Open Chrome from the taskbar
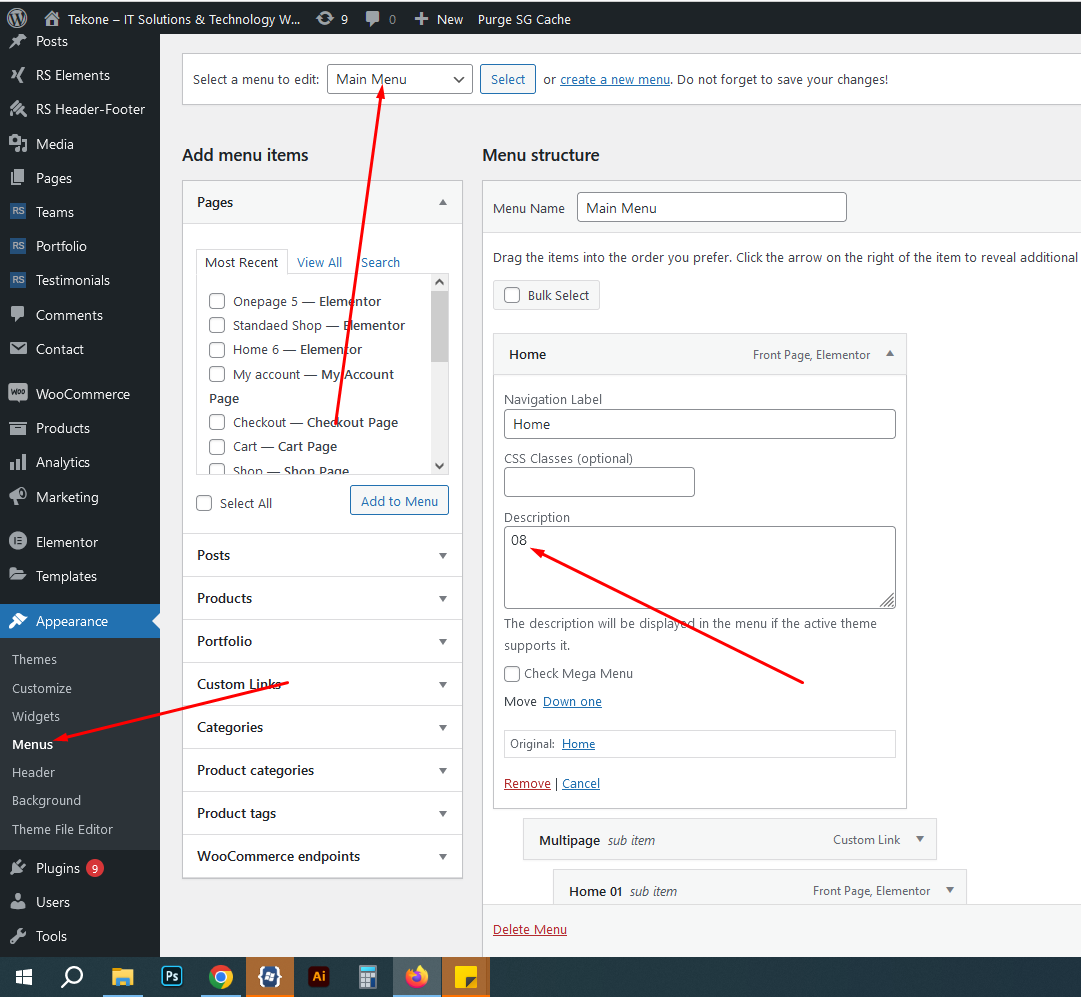The width and height of the screenshot is (1081, 997). click(221, 977)
